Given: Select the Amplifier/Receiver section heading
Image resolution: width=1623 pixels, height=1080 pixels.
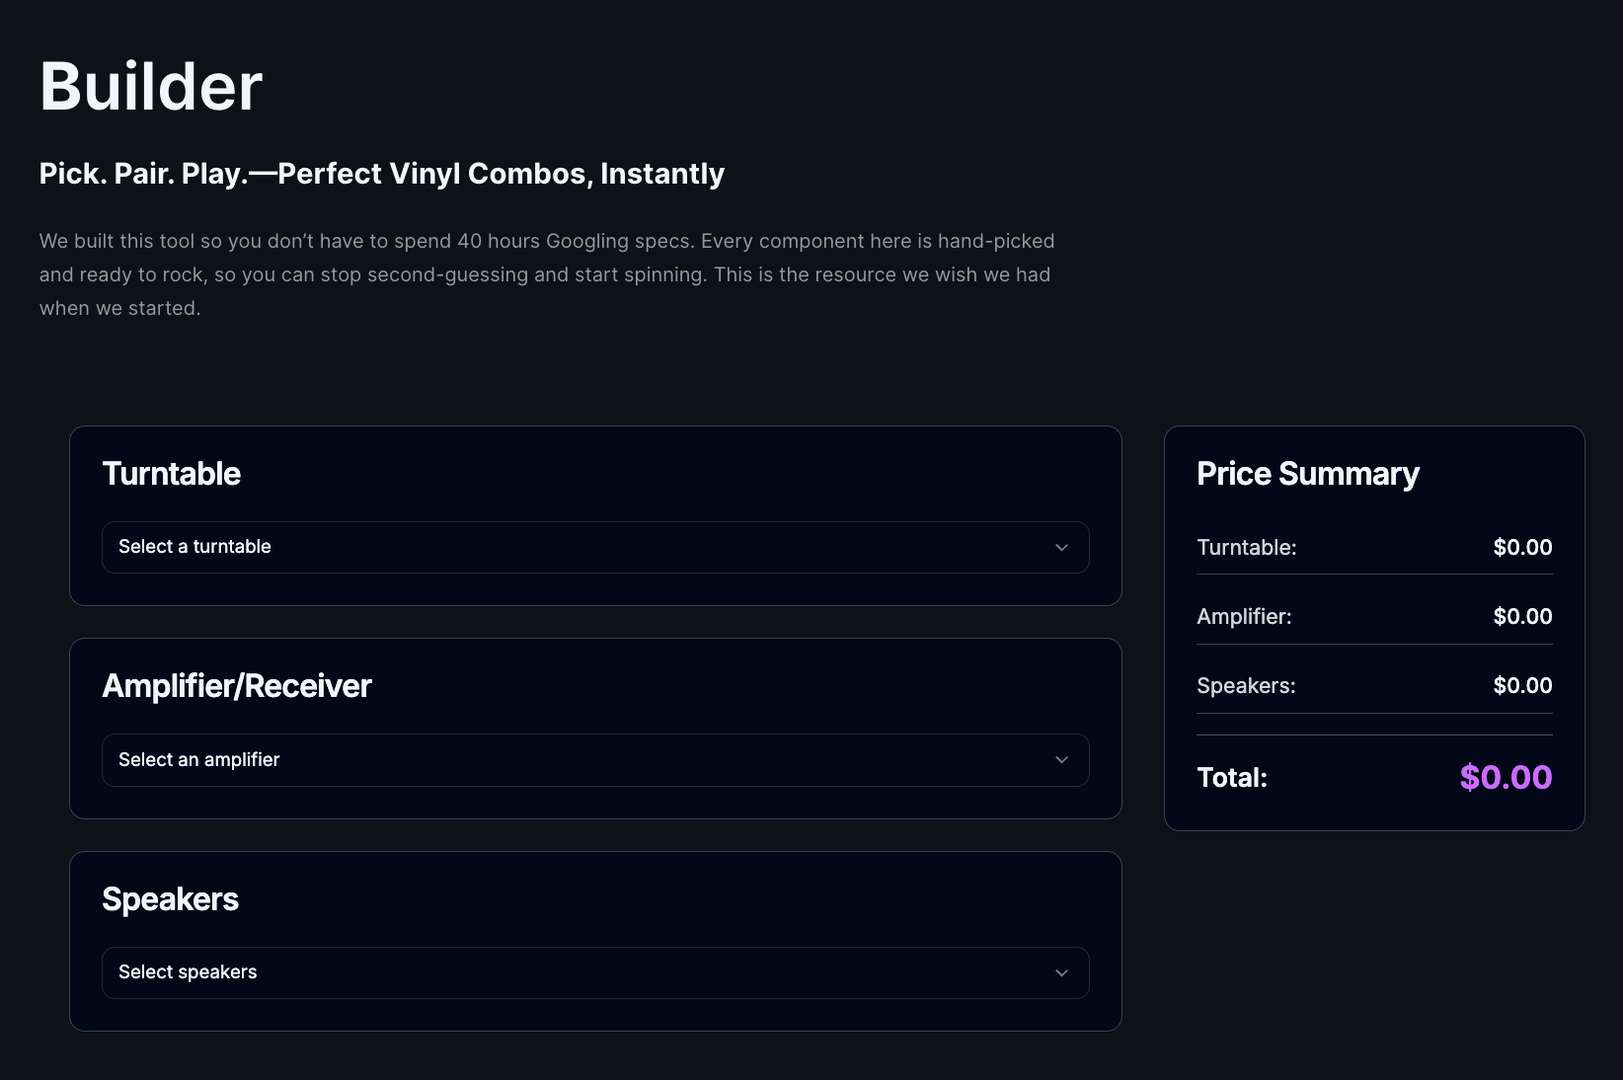Looking at the screenshot, I should [x=237, y=687].
